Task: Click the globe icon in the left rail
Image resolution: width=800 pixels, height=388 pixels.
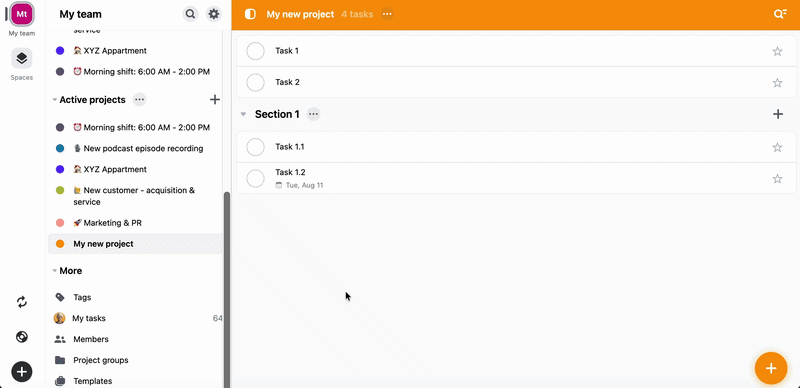Action: pyautogui.click(x=21, y=336)
